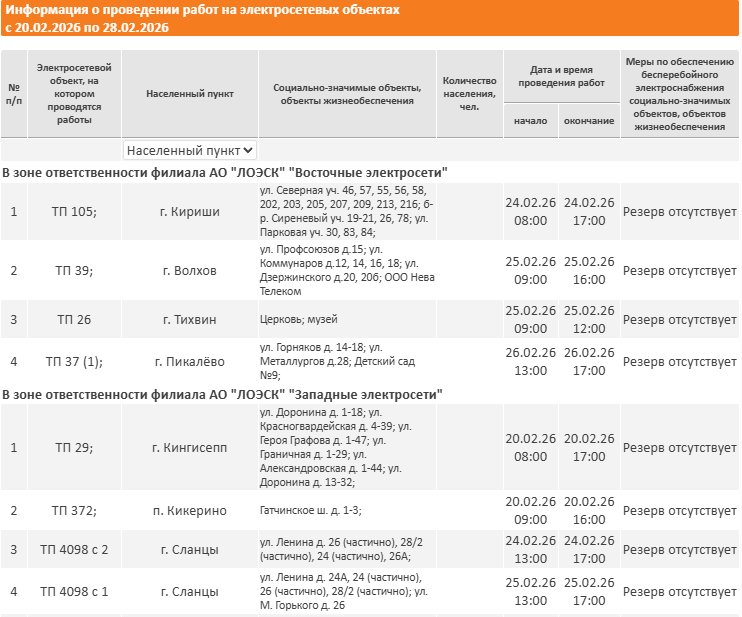Click the ТП 29 cell for Кингисепп
The height and width of the screenshot is (617, 742).
pos(74,448)
